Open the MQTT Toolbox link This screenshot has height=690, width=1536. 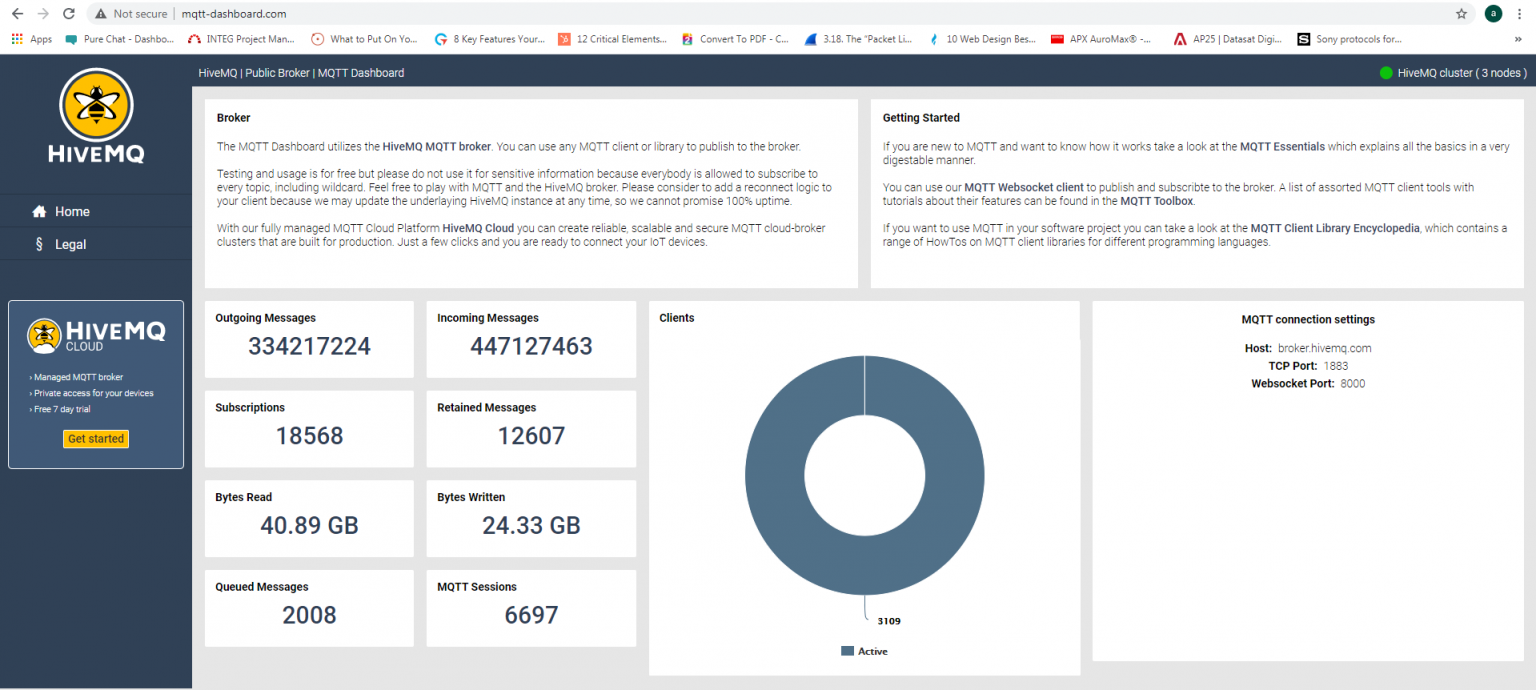pyautogui.click(x=1157, y=201)
